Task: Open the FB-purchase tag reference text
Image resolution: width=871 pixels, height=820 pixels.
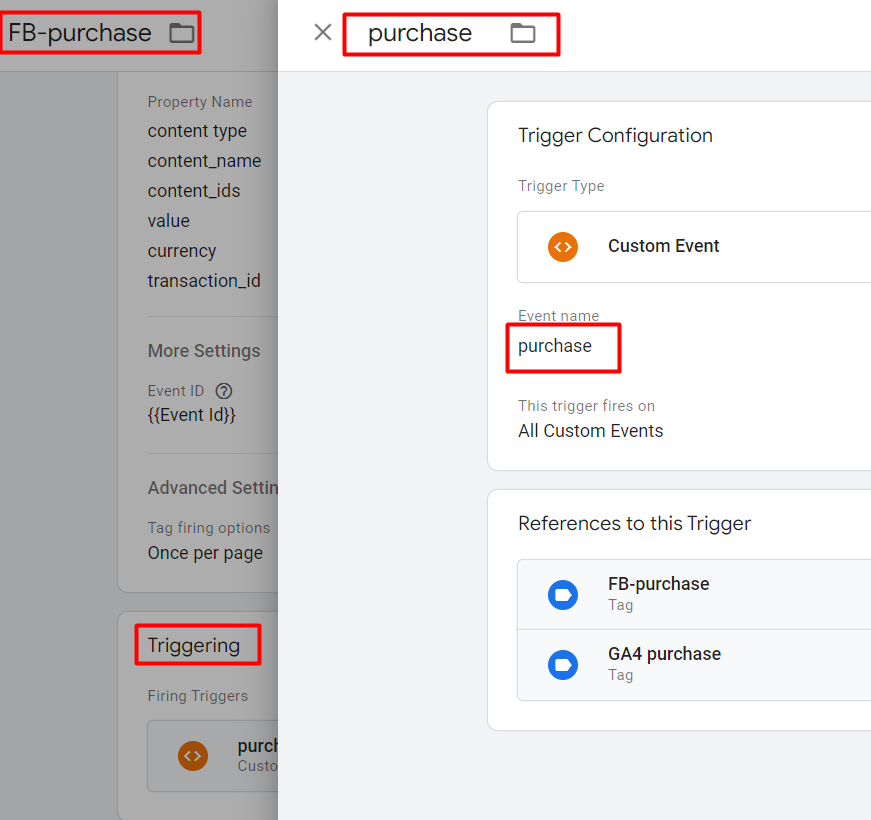Action: point(658,584)
